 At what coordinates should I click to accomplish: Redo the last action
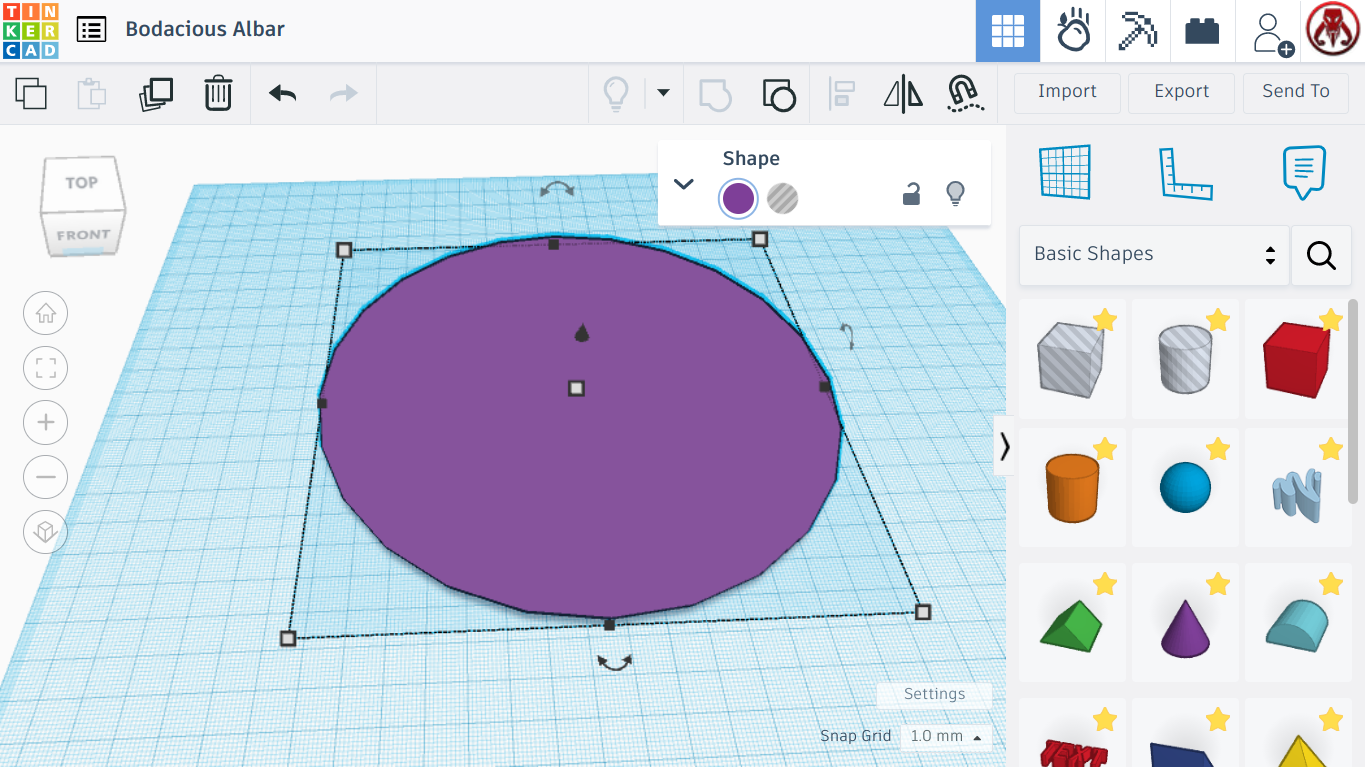point(343,94)
